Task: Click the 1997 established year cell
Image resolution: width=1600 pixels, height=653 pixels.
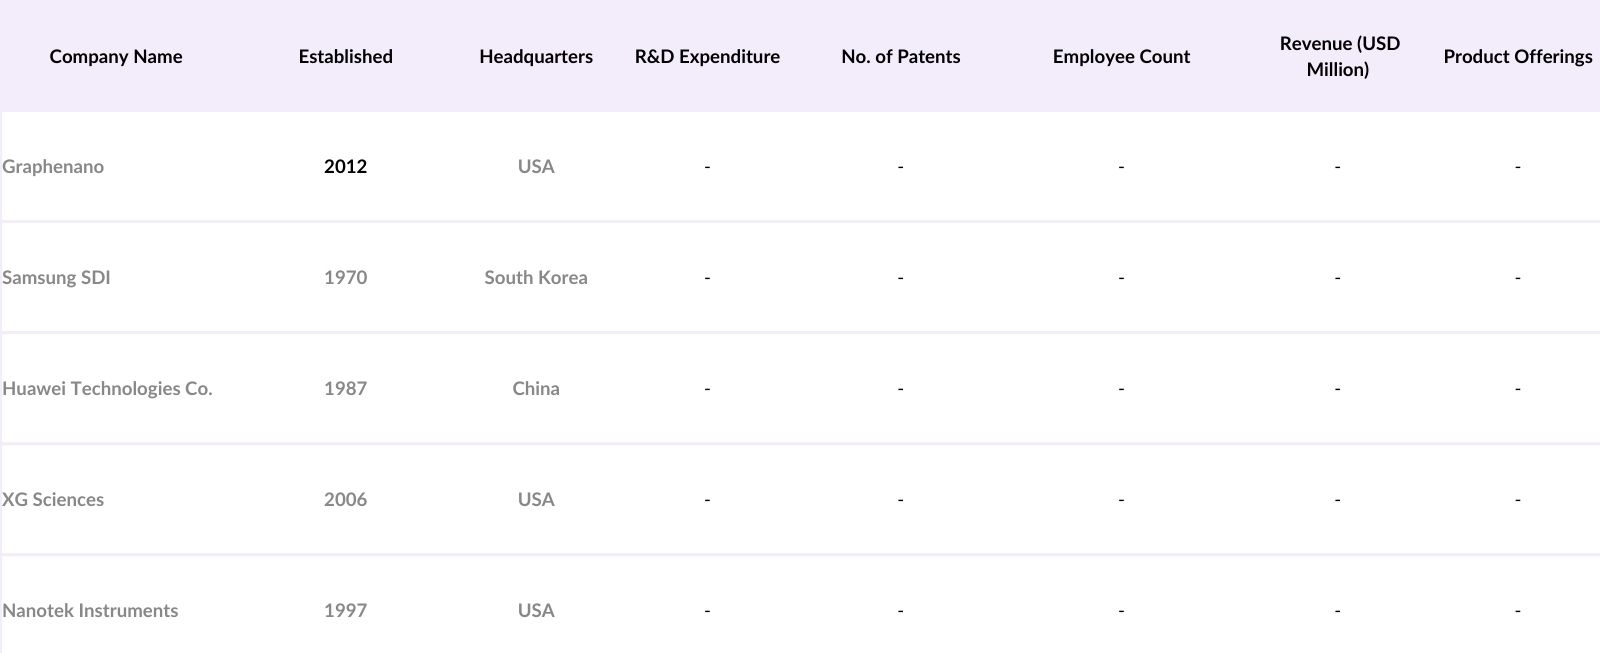Action: (x=345, y=610)
